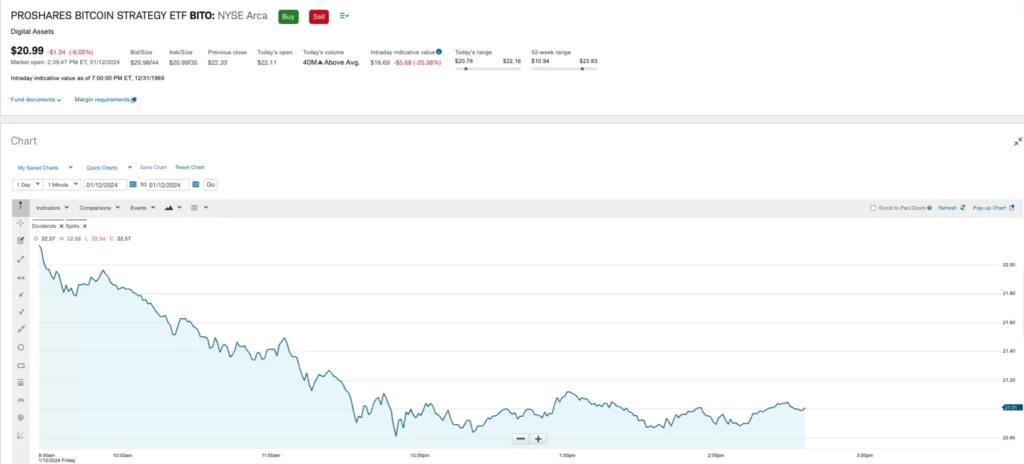Select the arc drawing tool
This screenshot has width=1024, height=464.
tap(20, 400)
